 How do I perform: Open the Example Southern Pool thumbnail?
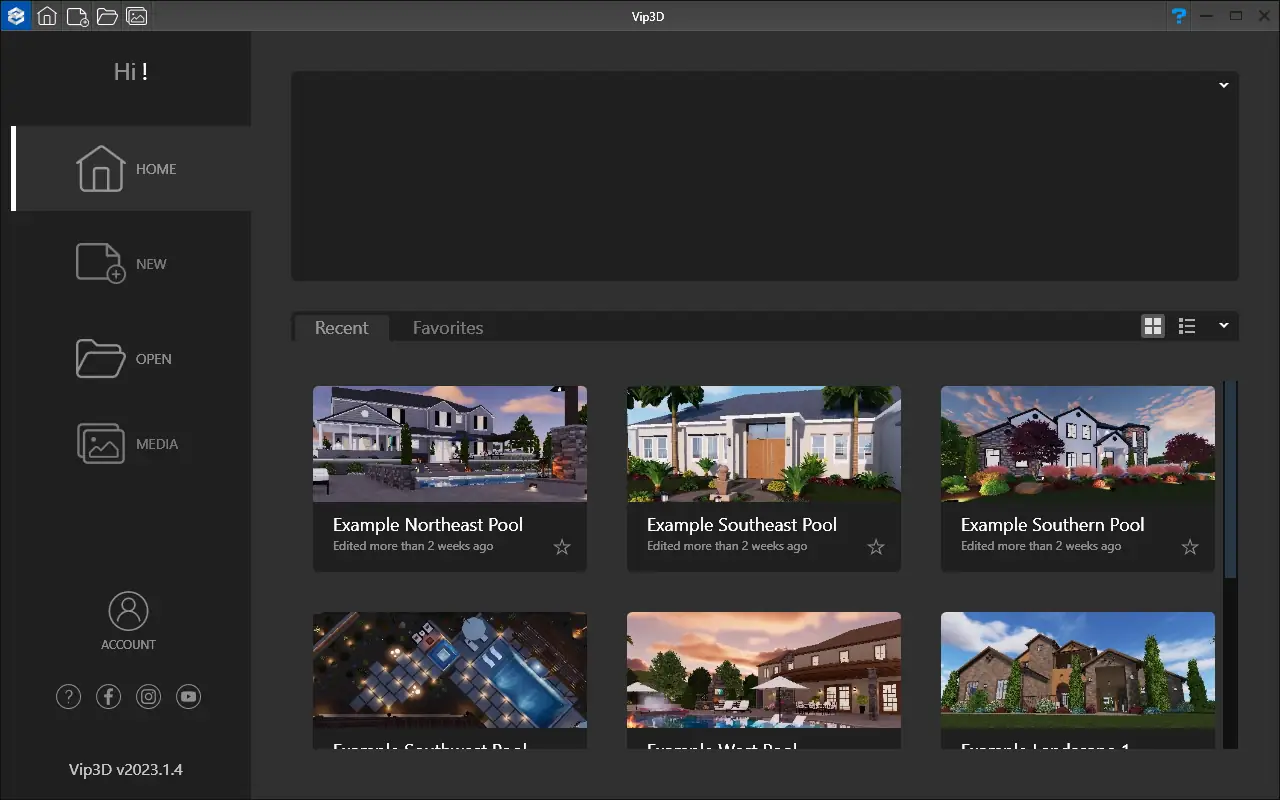pyautogui.click(x=1077, y=443)
